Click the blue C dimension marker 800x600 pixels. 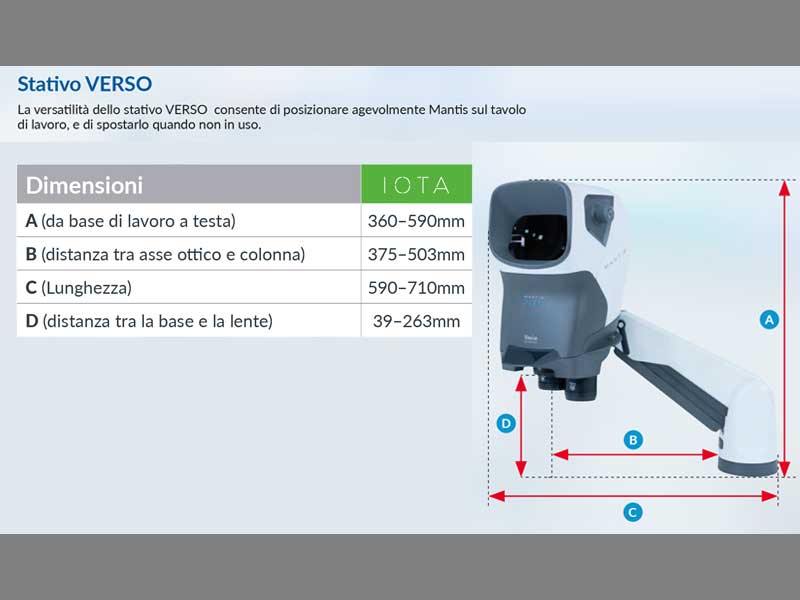click(633, 512)
